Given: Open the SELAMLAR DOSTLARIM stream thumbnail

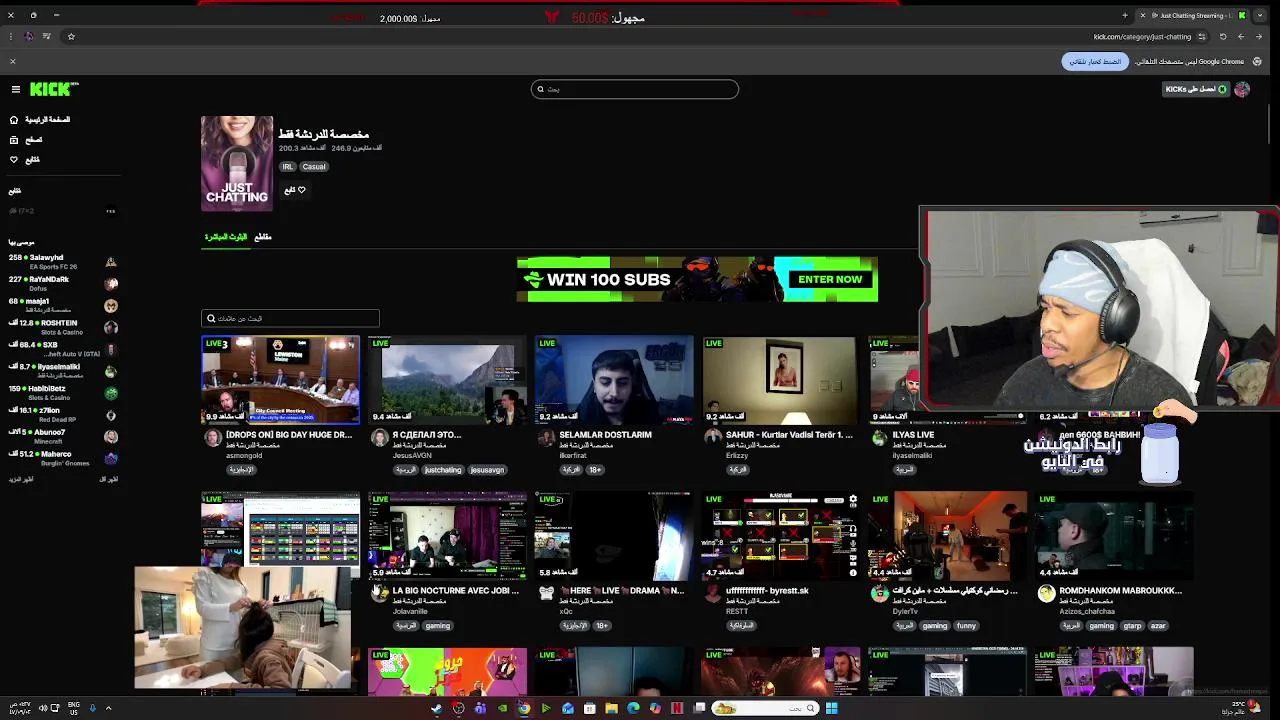Looking at the screenshot, I should point(614,380).
